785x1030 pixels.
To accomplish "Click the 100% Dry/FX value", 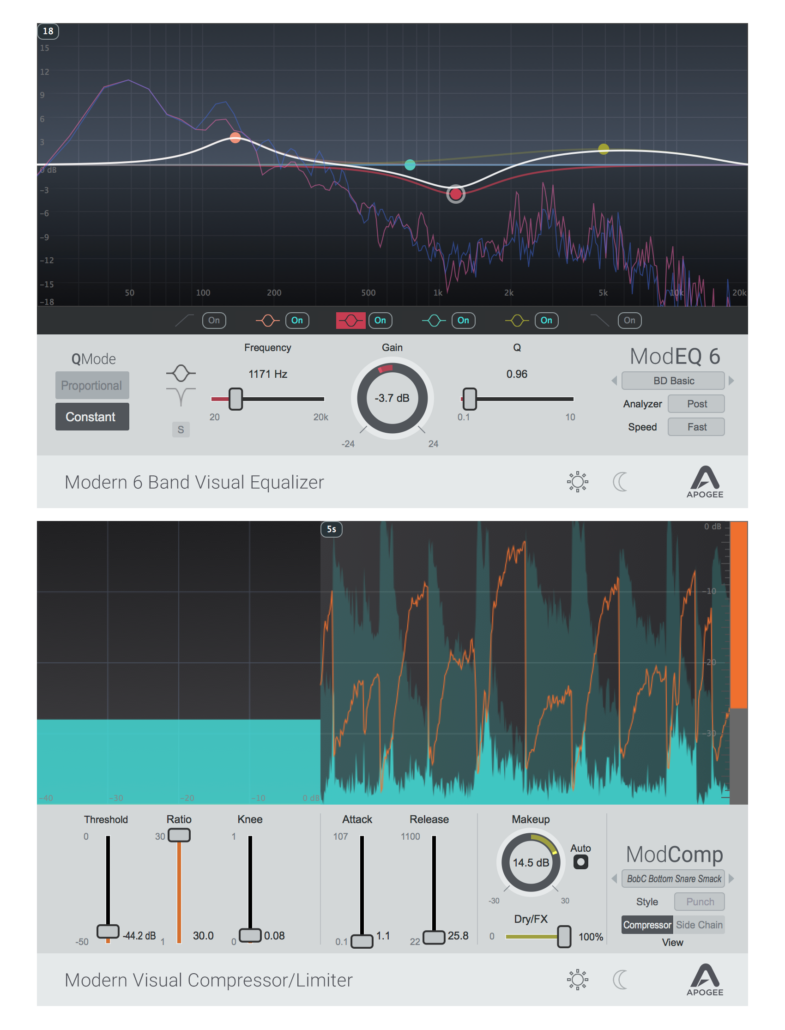I will pyautogui.click(x=591, y=937).
